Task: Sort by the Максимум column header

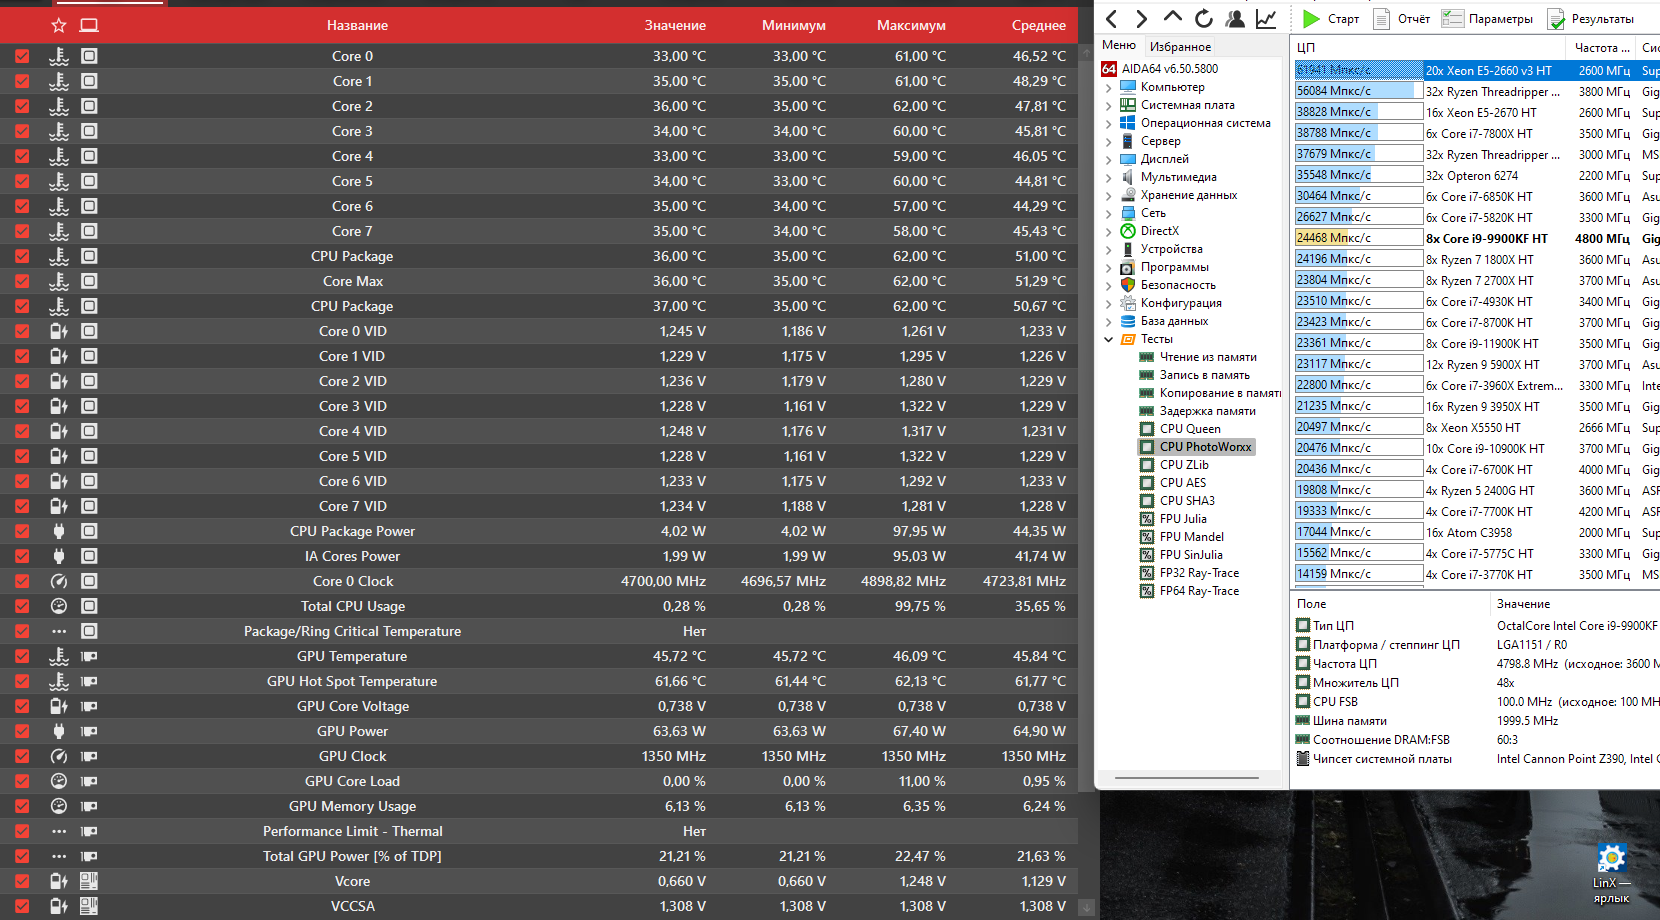Action: pos(911,25)
